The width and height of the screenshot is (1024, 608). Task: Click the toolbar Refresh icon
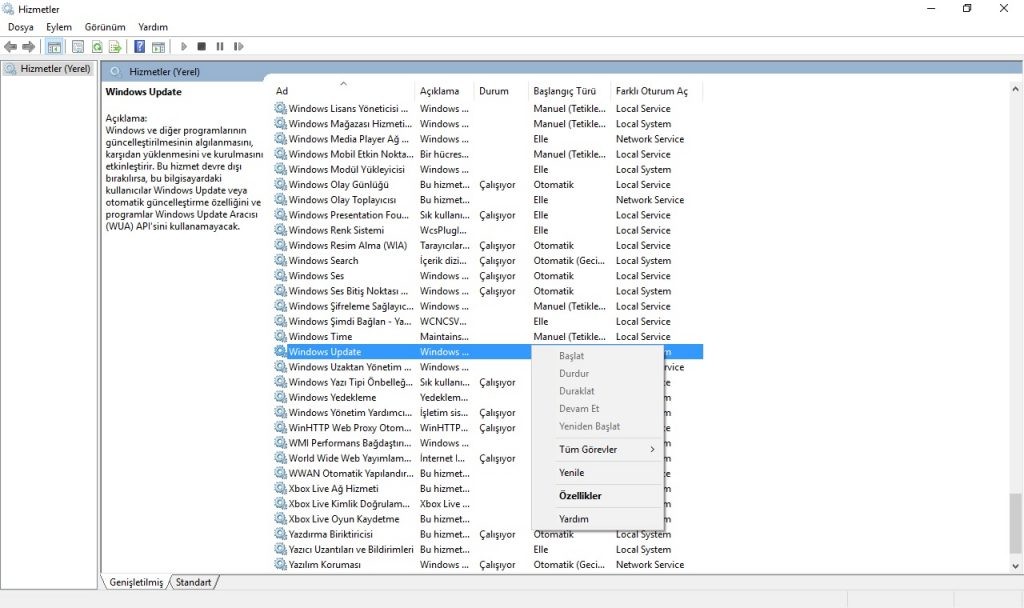point(97,46)
